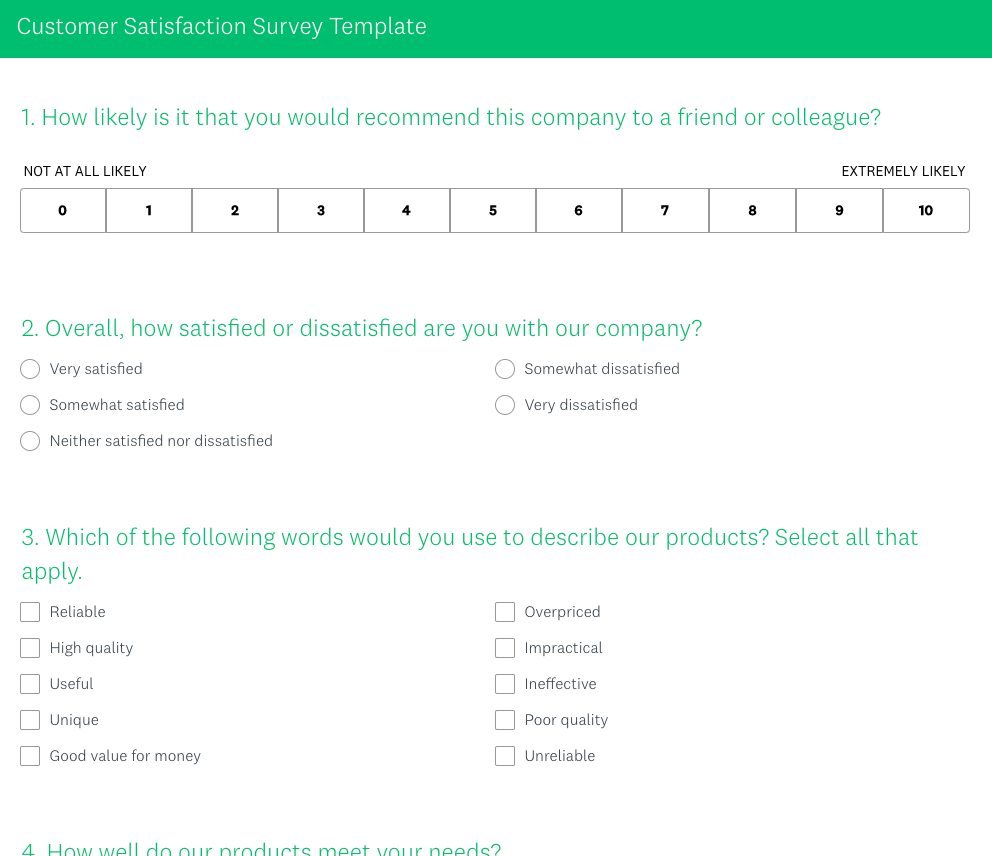Choose rating 9 on the scale
Screen dimensions: 992x856
coord(839,211)
